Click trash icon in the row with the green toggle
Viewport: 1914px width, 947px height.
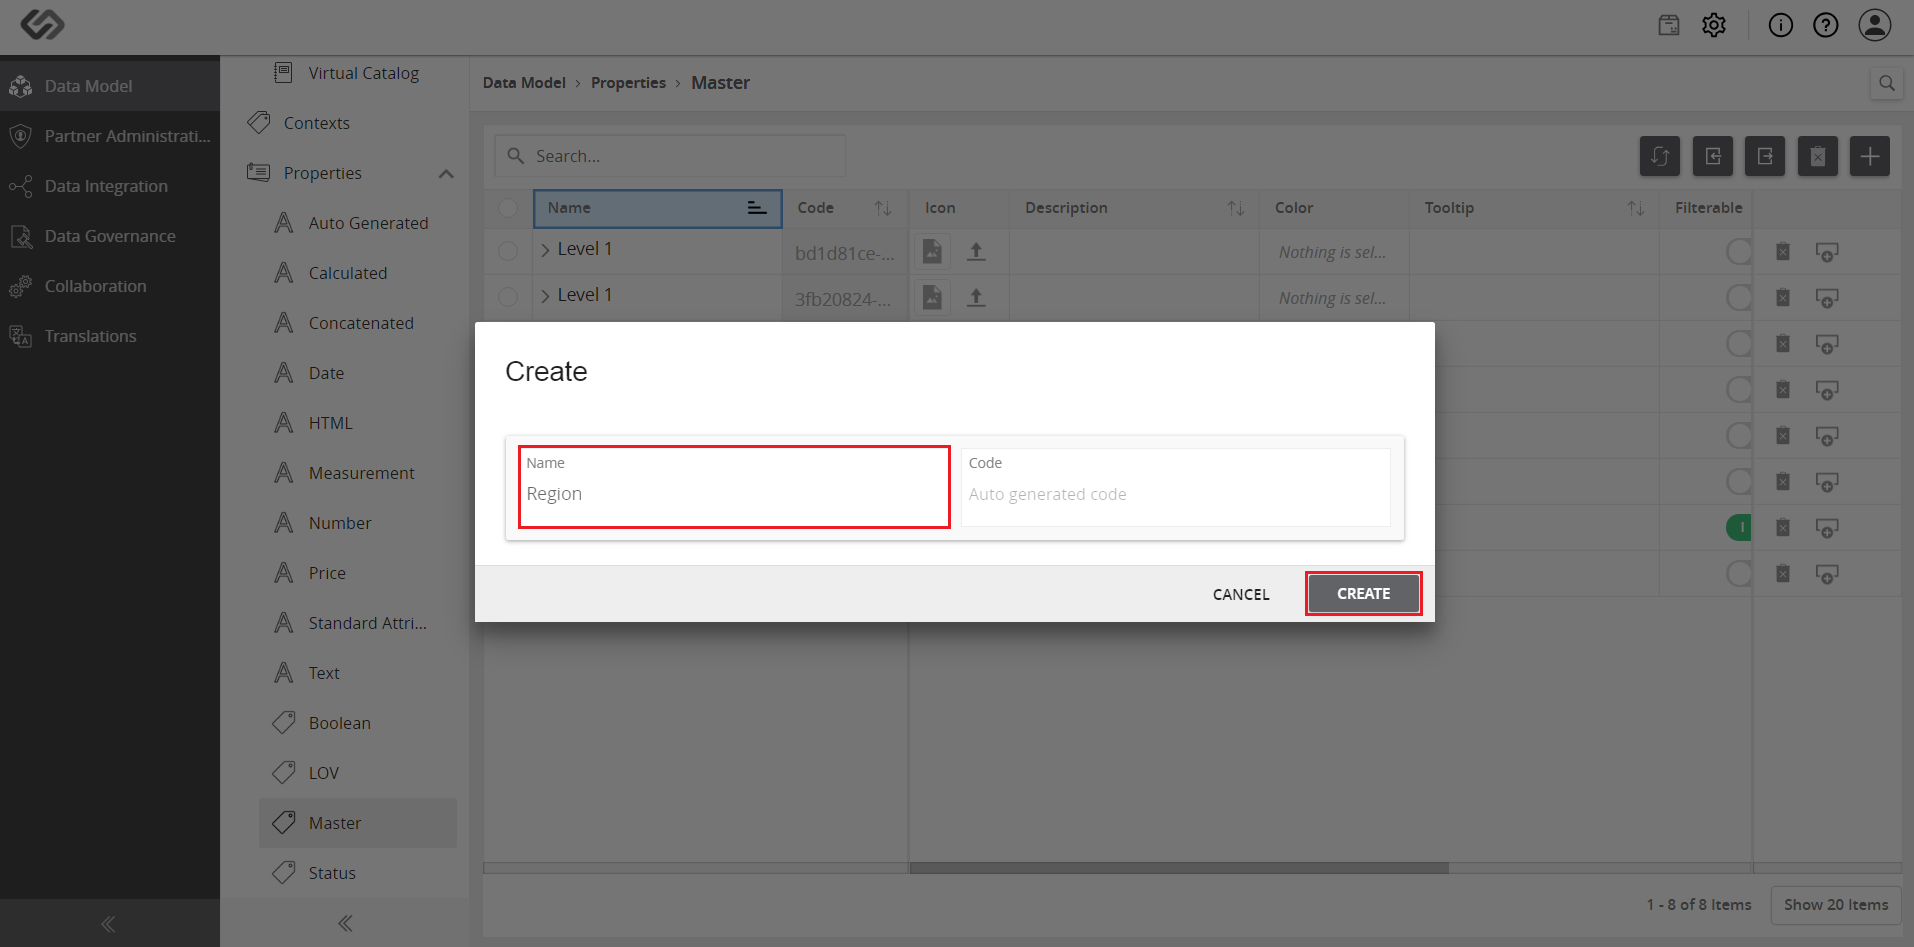click(x=1783, y=528)
